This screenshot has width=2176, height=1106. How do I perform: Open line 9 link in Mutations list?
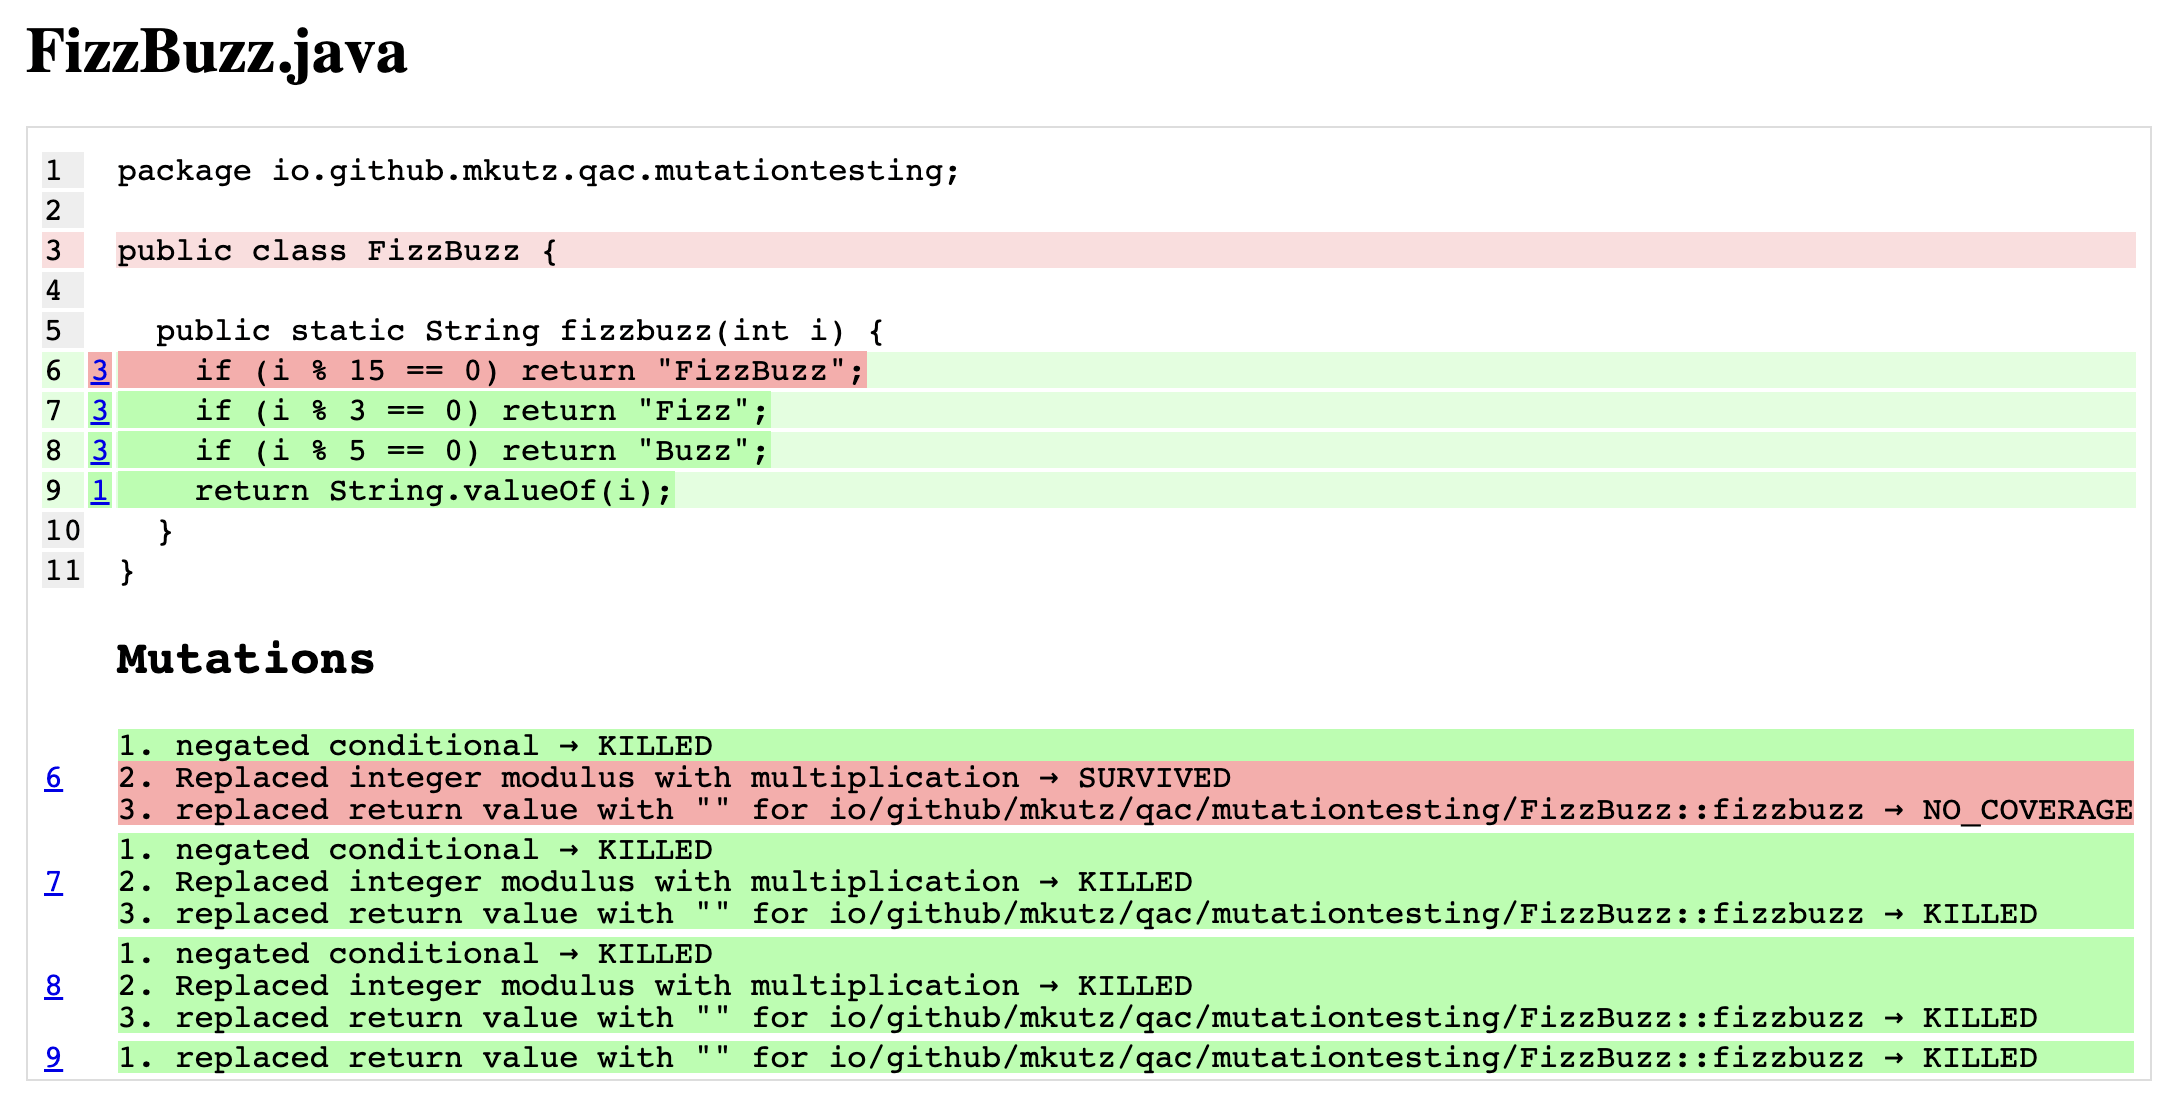[x=53, y=1058]
